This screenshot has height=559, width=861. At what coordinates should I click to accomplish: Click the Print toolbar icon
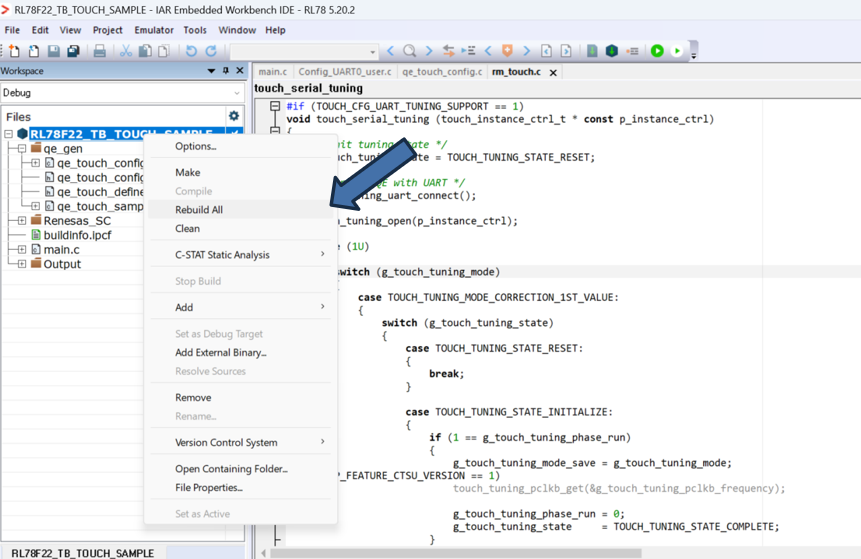100,51
